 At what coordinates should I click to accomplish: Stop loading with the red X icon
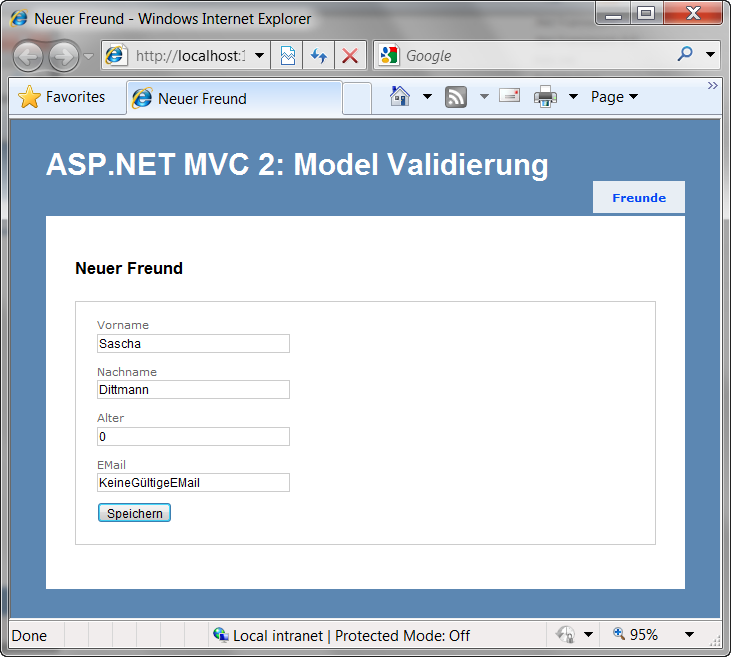[350, 56]
